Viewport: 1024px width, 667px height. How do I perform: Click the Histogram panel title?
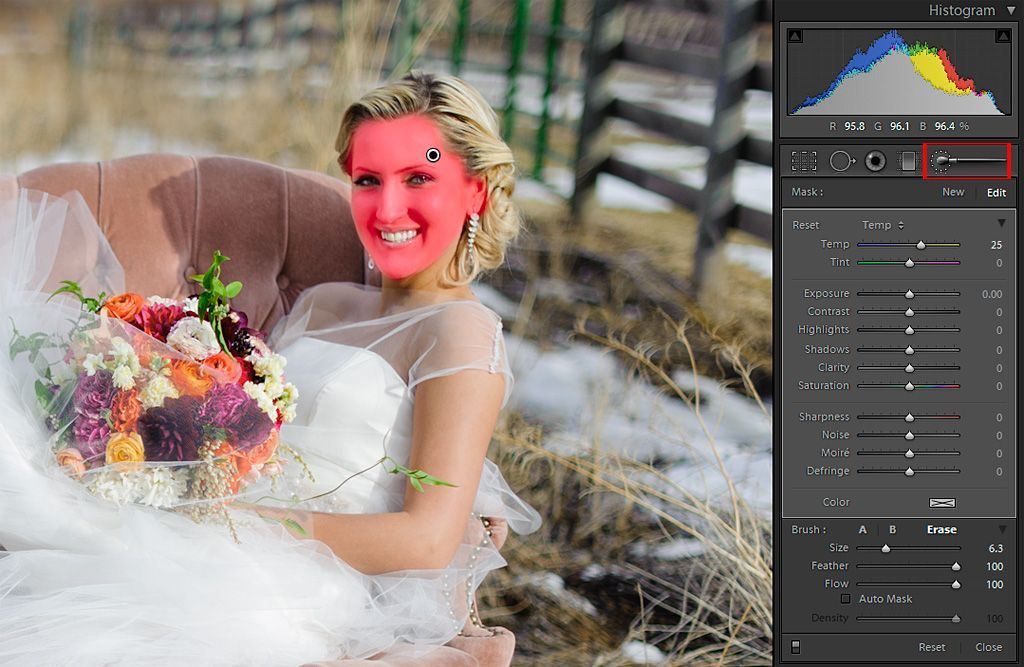pos(962,10)
